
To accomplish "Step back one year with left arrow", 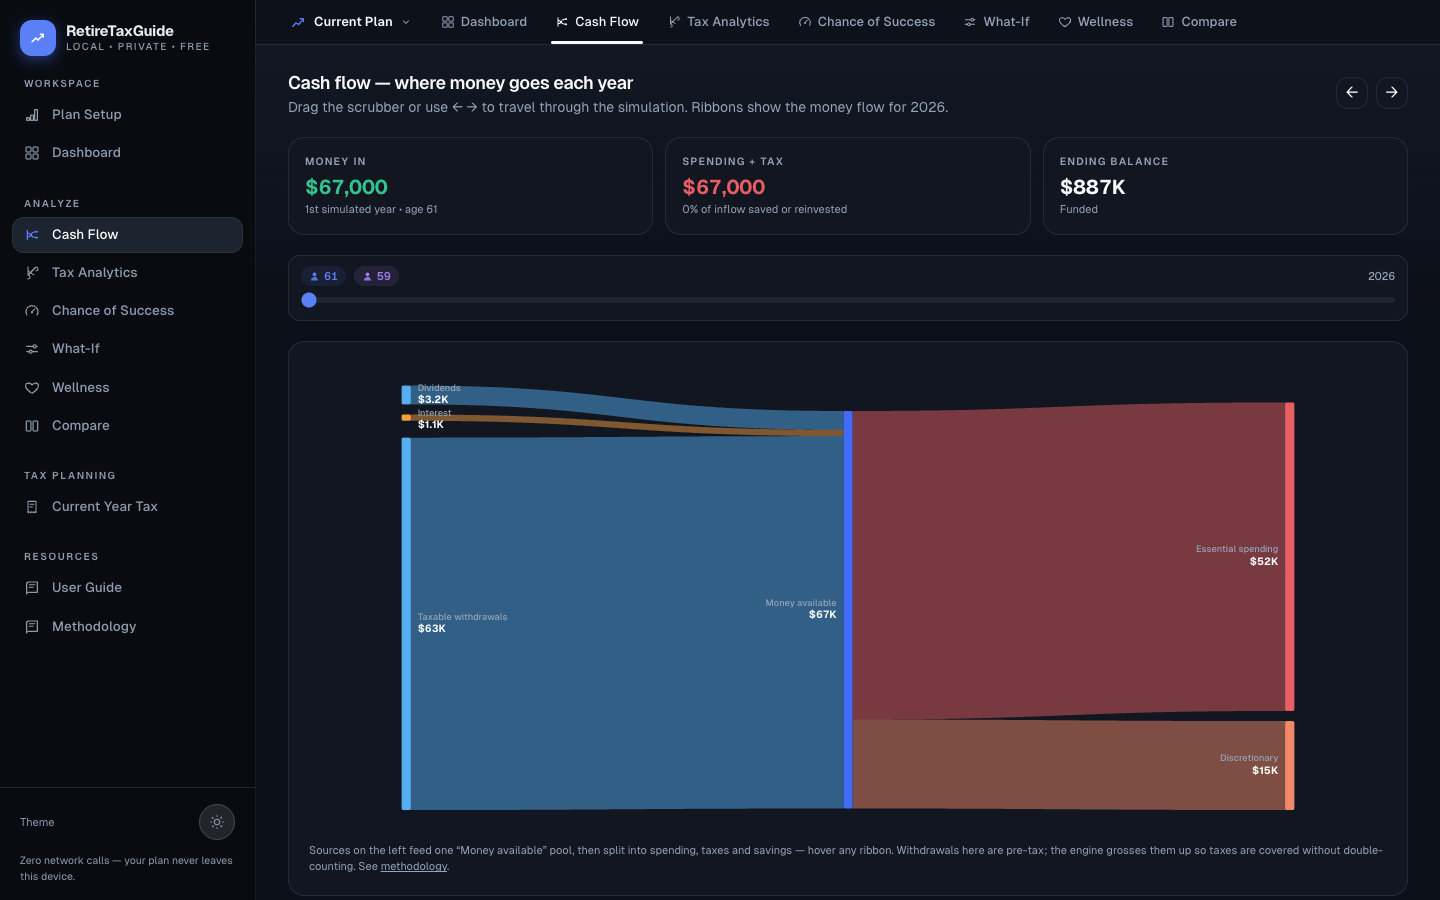I will click(x=1352, y=93).
